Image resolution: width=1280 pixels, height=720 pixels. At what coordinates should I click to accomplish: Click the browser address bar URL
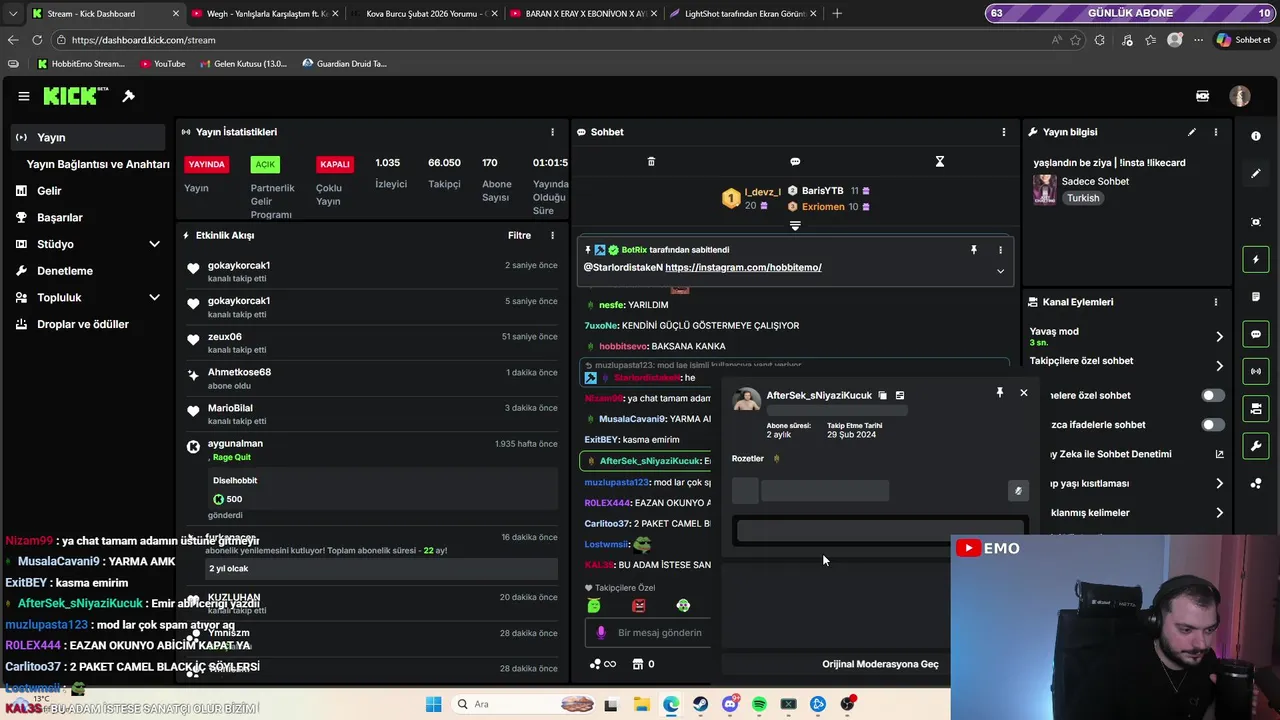click(x=143, y=40)
